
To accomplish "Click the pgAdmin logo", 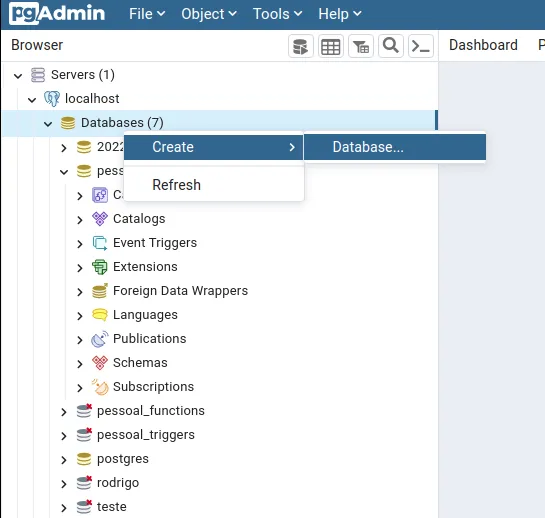I will click(x=57, y=14).
